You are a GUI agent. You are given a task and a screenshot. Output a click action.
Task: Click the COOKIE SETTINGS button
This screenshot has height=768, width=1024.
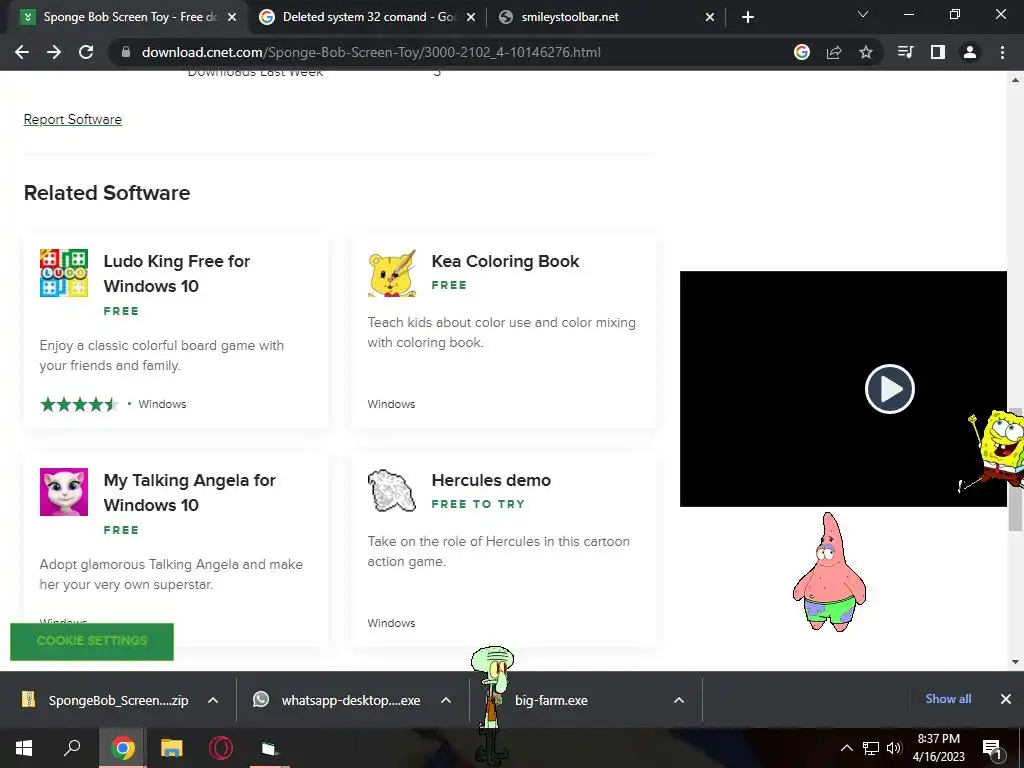click(x=92, y=641)
